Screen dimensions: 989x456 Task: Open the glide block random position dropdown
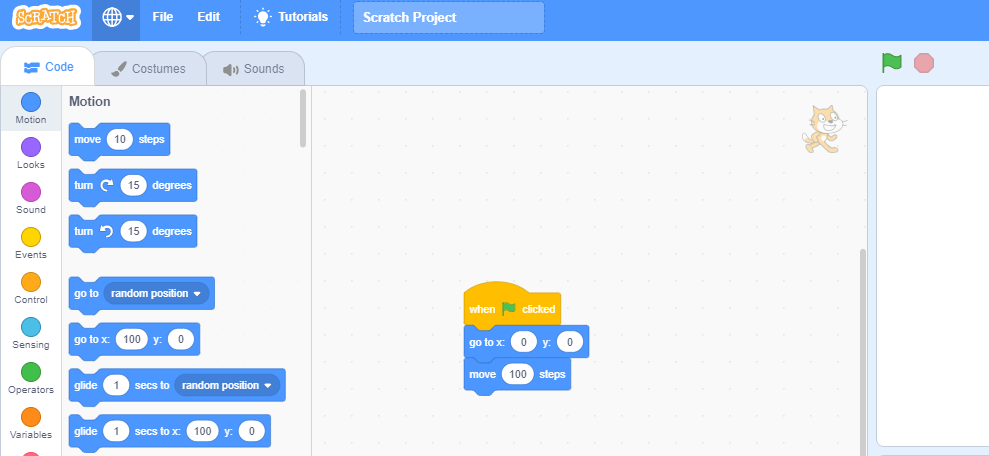pyautogui.click(x=228, y=386)
